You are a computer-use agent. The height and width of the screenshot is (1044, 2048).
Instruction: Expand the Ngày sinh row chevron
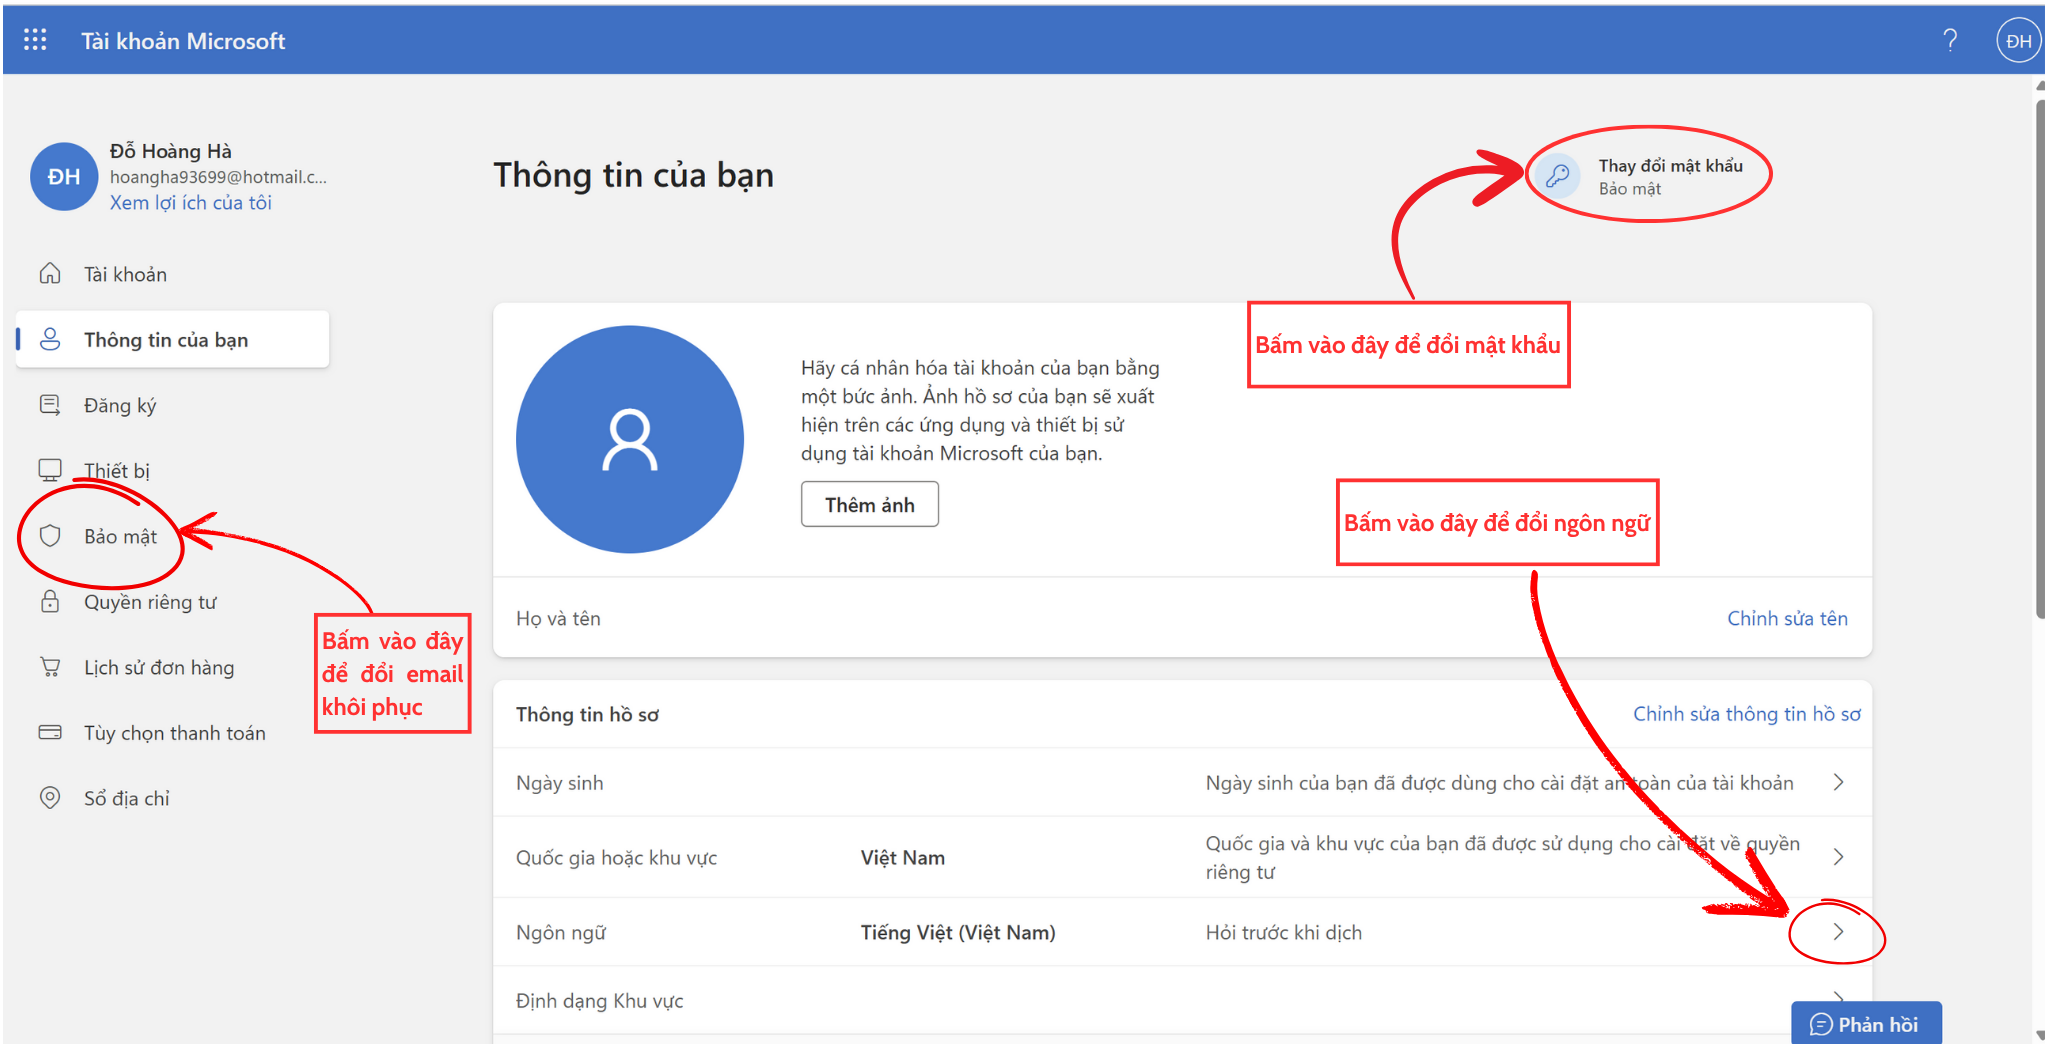pos(1838,783)
